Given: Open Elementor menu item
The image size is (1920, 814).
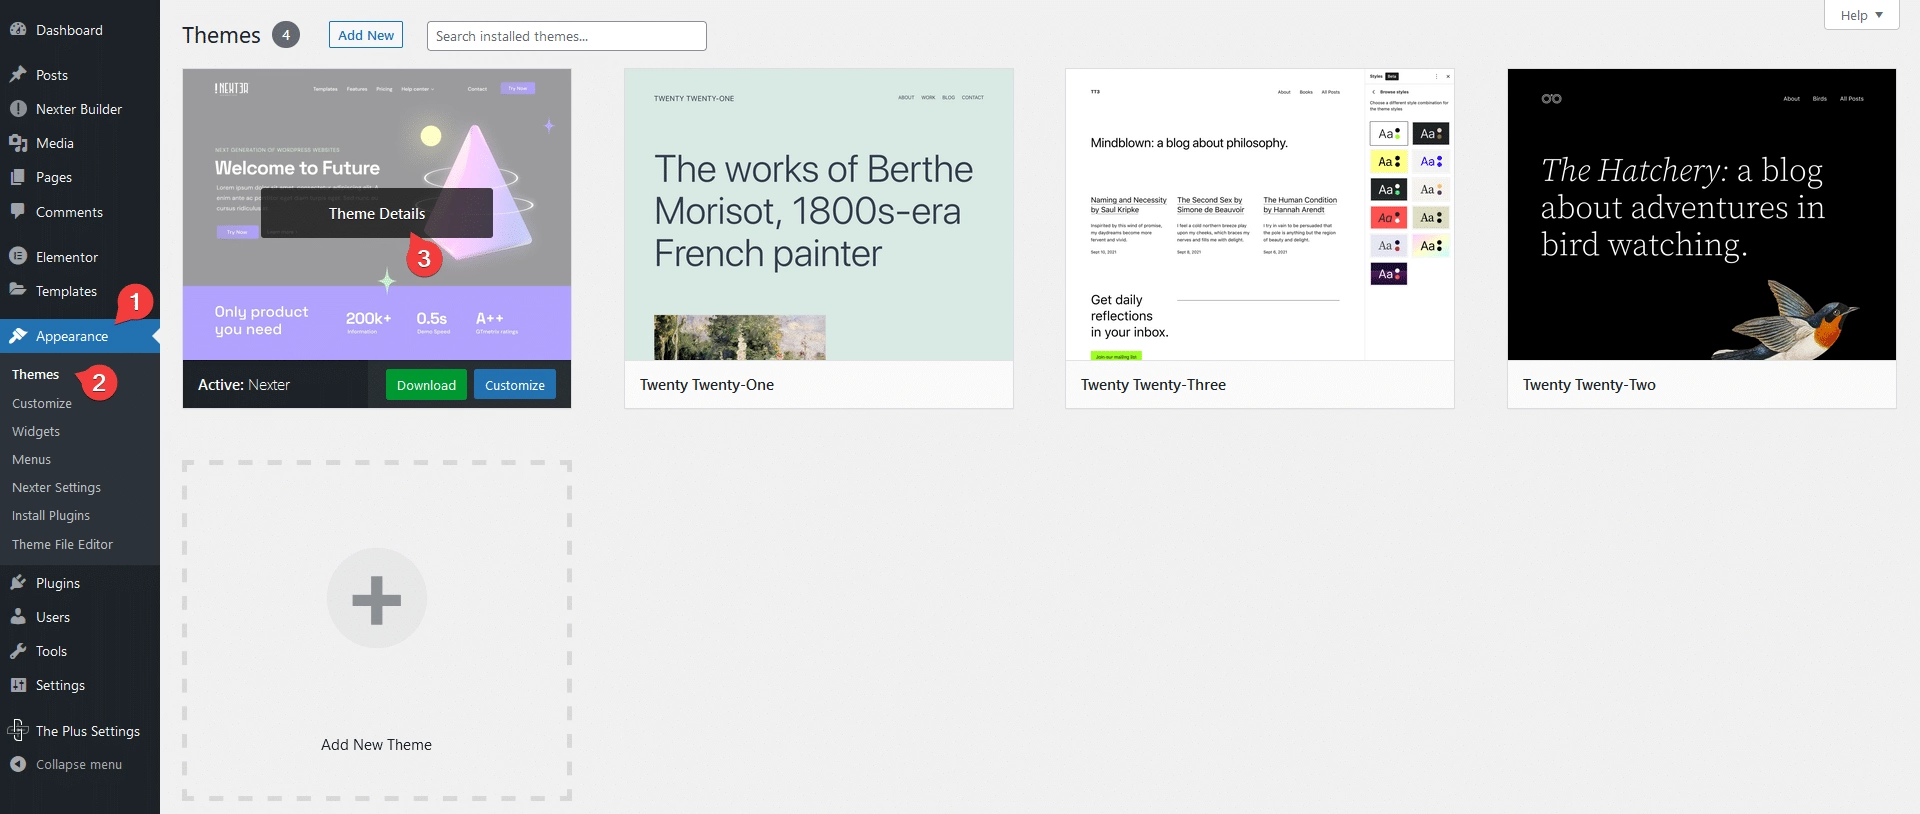Looking at the screenshot, I should pyautogui.click(x=80, y=257).
